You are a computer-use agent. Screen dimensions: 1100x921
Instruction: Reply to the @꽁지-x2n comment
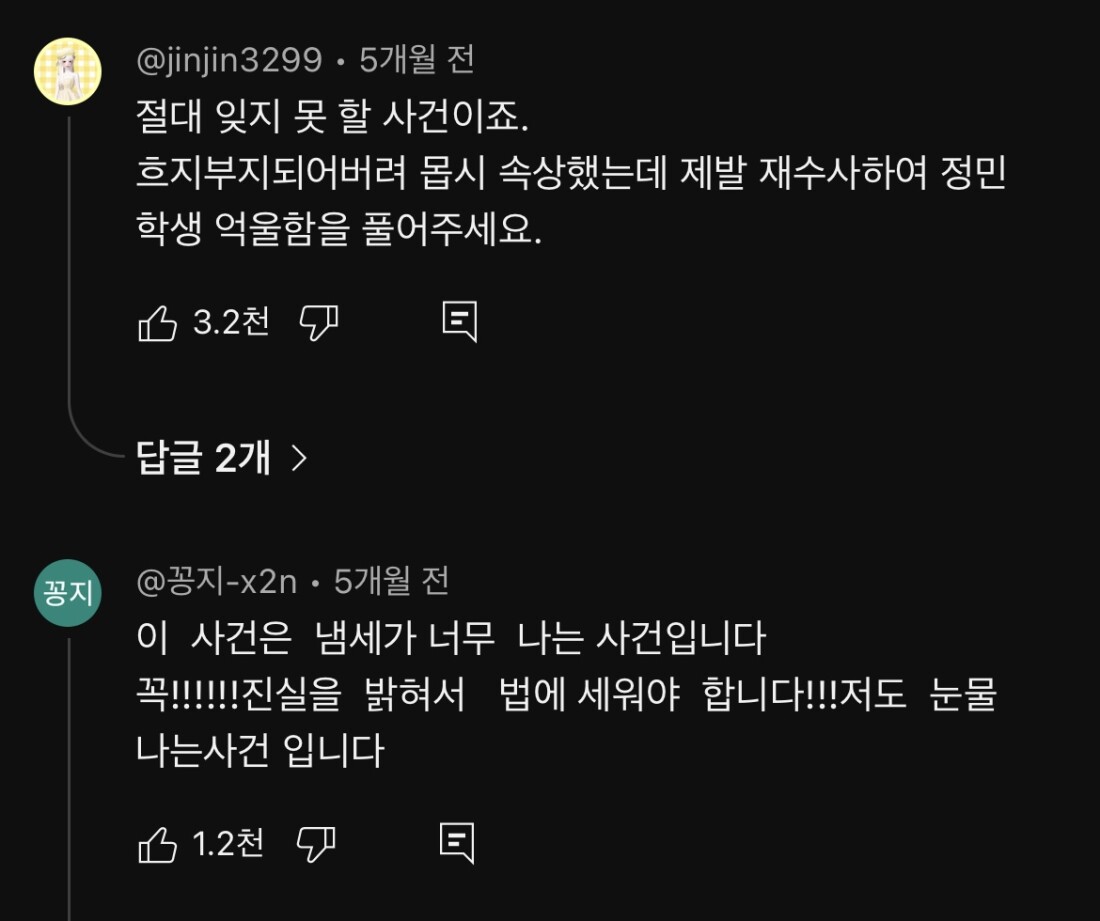click(457, 844)
